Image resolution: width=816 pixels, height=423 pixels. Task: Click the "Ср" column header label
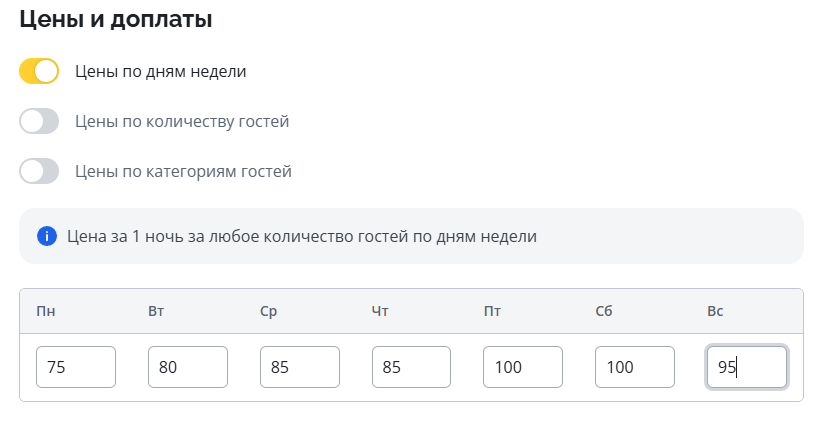[x=268, y=311]
